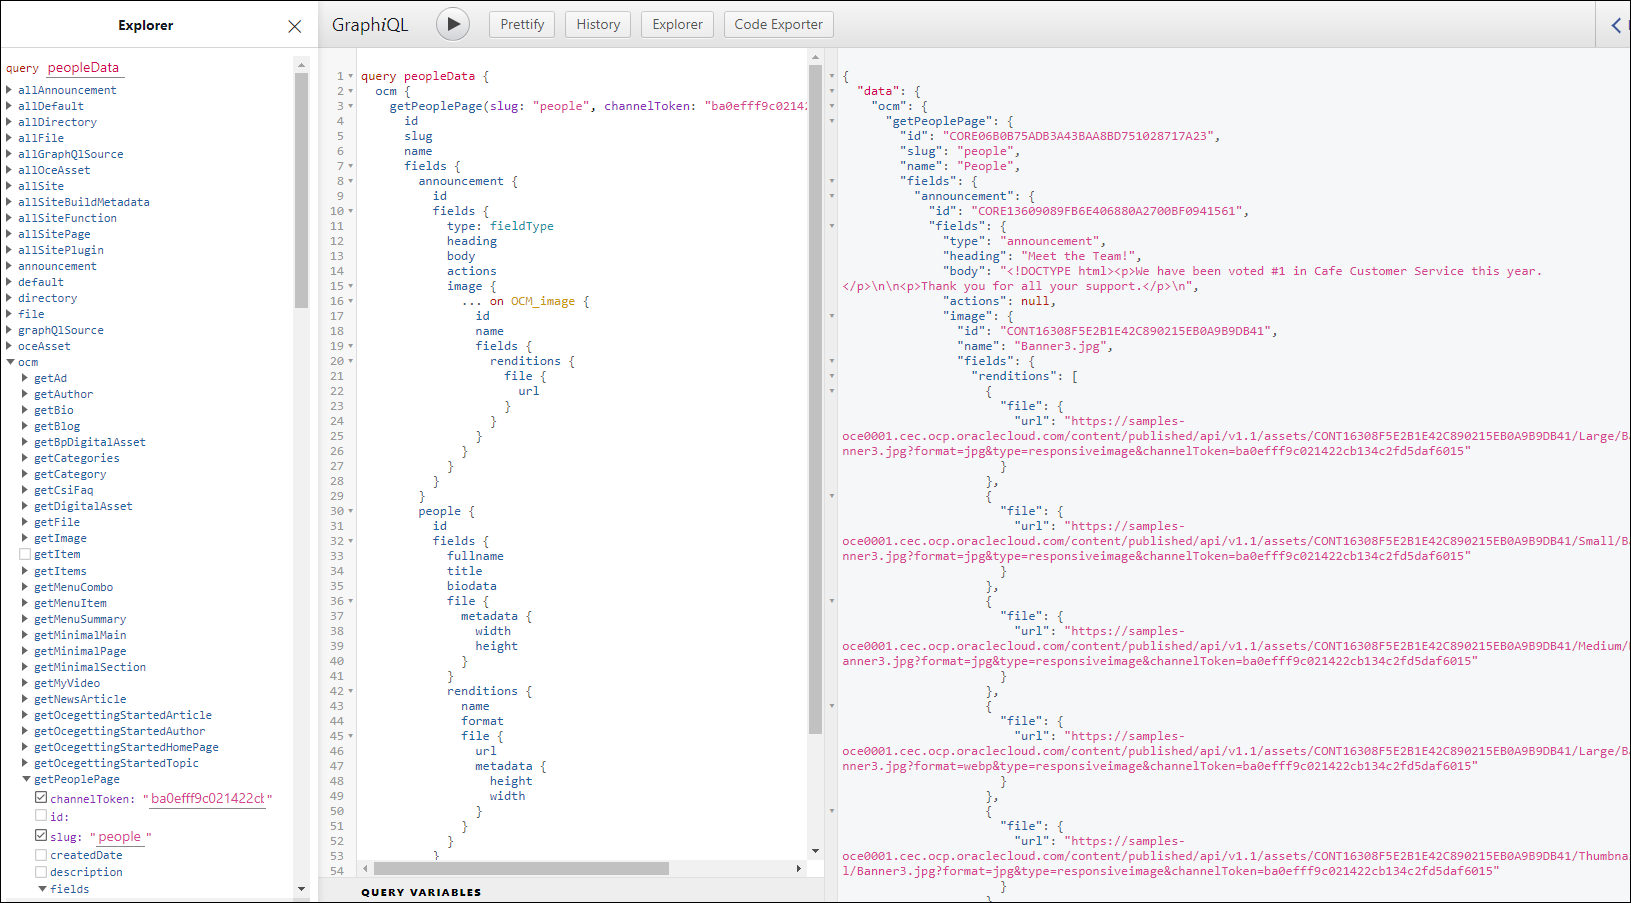Disable the slug checkbox under getPeoplePage
The image size is (1631, 903).
click(x=41, y=836)
